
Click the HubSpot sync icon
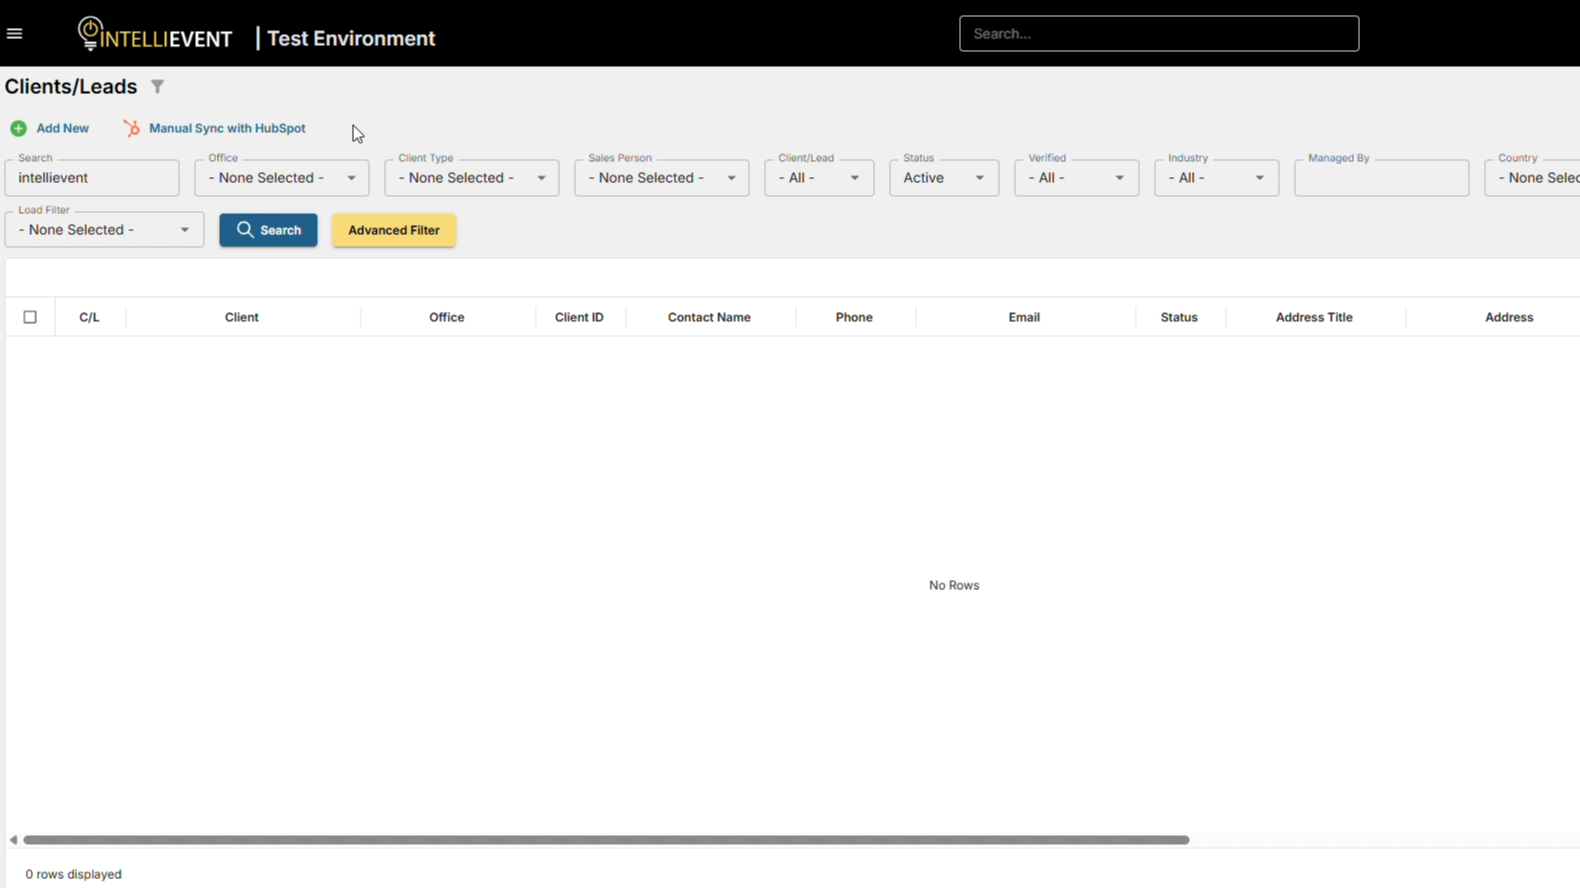click(132, 128)
